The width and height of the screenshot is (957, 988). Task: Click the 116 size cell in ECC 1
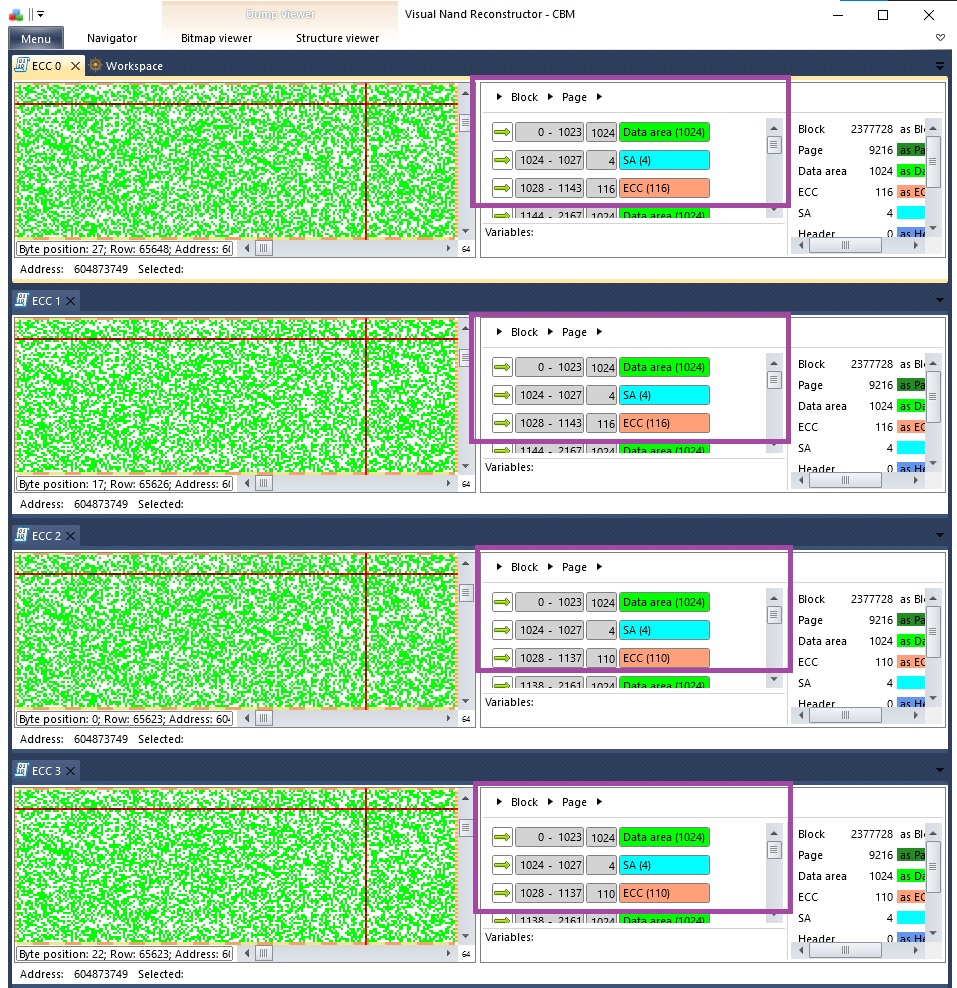[602, 423]
